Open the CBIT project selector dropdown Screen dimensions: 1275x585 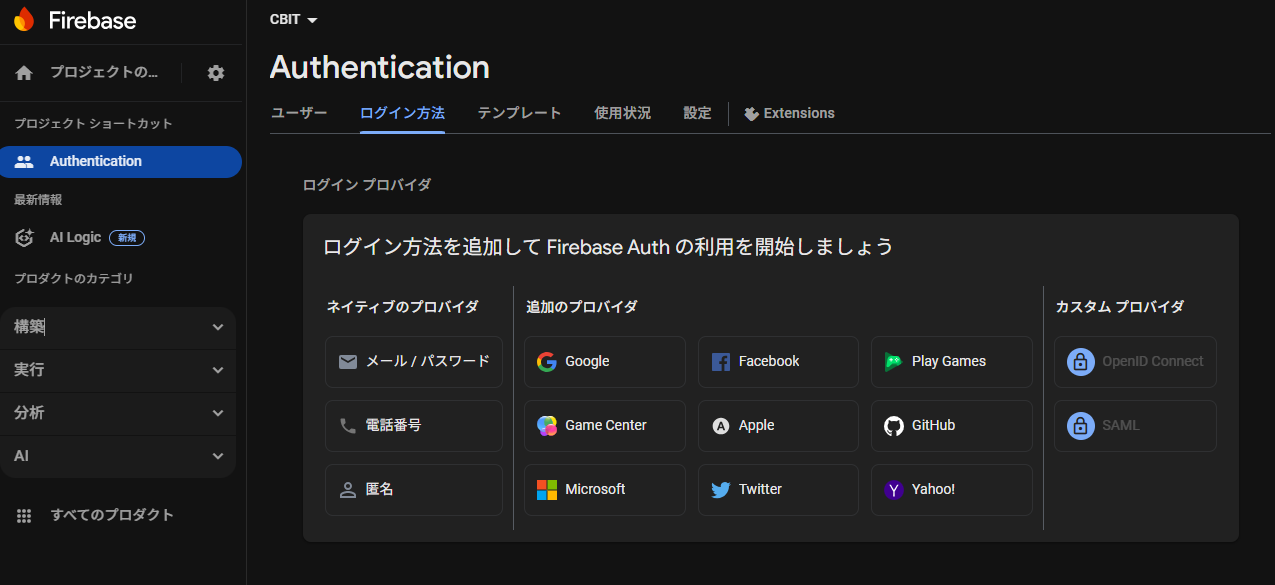pos(294,20)
